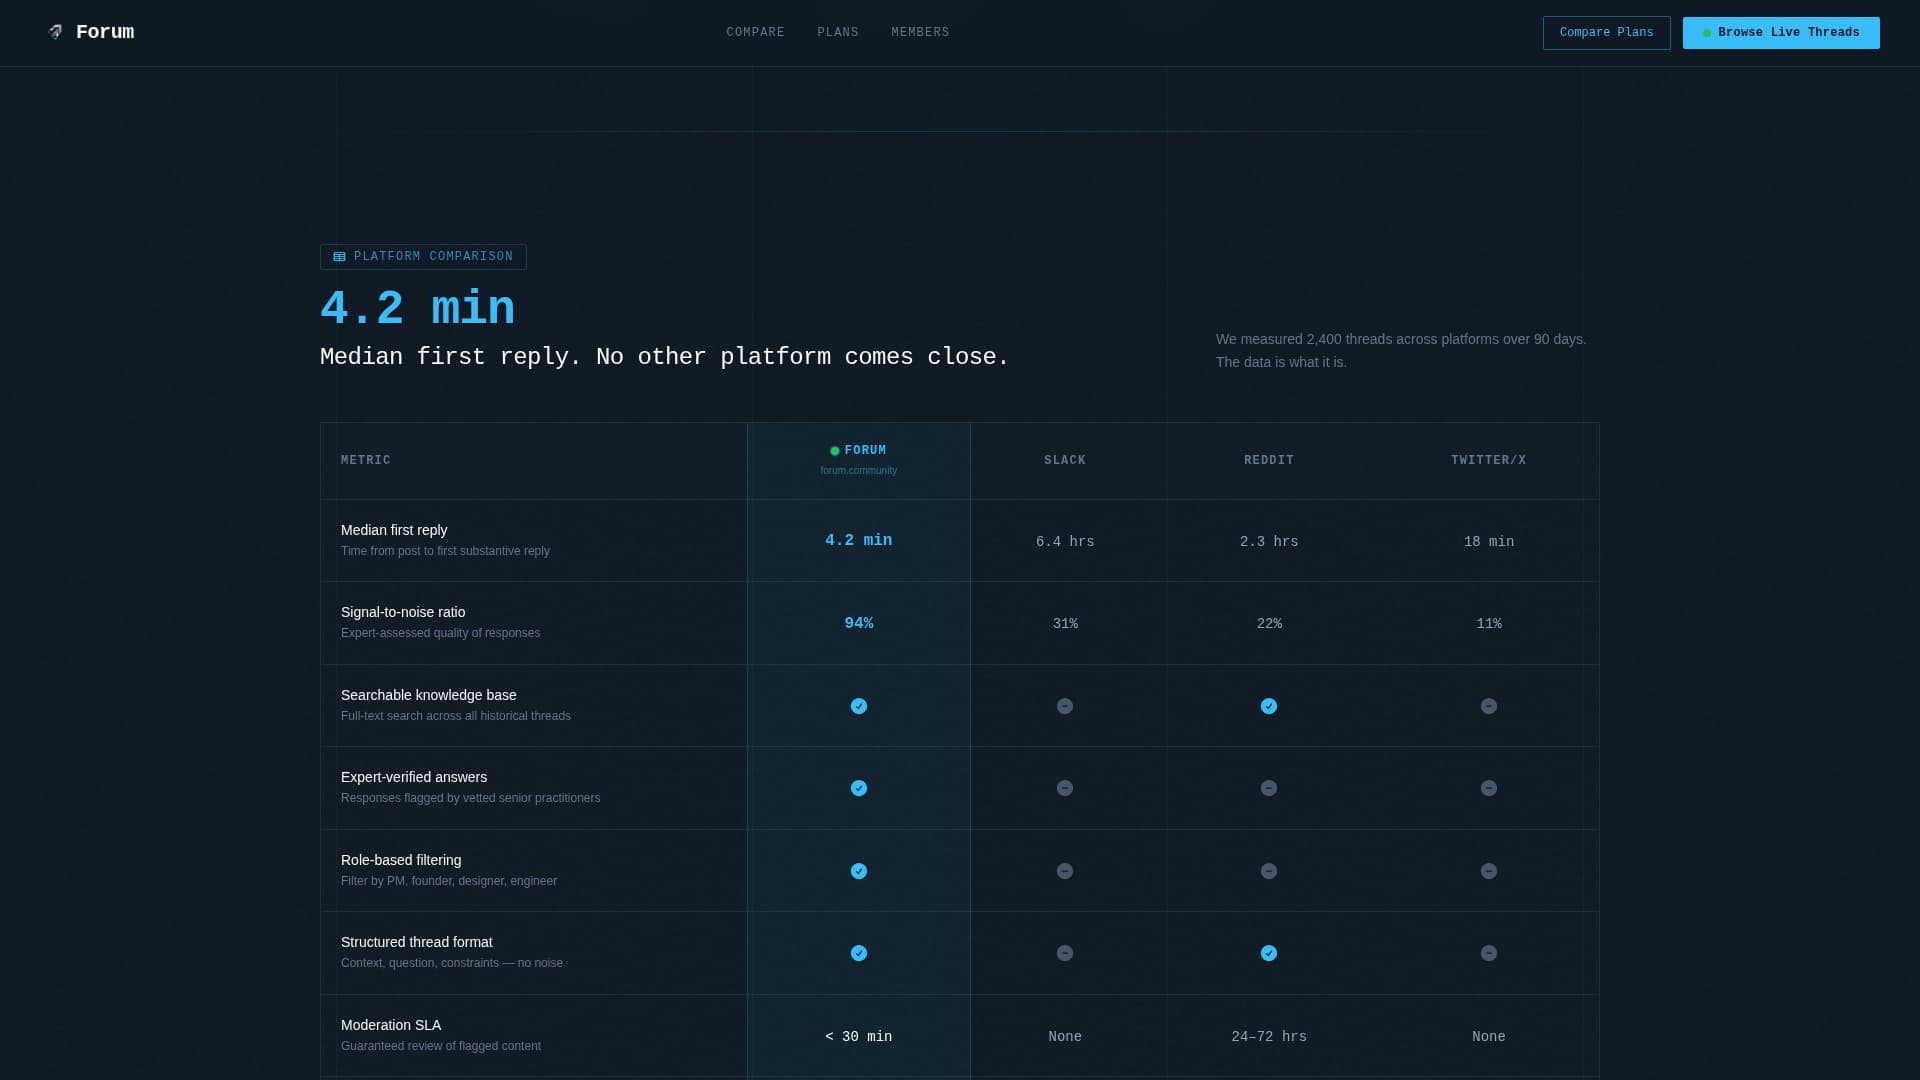Click the Twitter/X column header
The height and width of the screenshot is (1080, 1920).
[x=1488, y=460]
